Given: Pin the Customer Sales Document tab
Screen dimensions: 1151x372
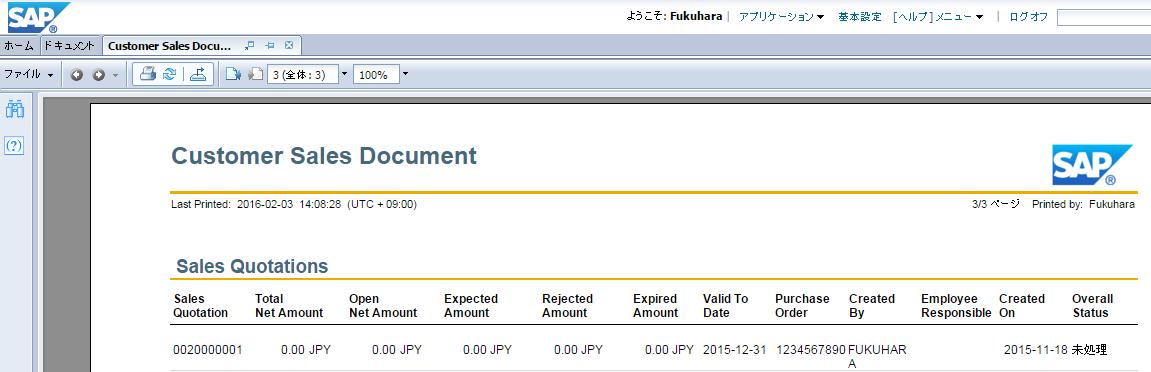Looking at the screenshot, I should pyautogui.click(x=269, y=45).
